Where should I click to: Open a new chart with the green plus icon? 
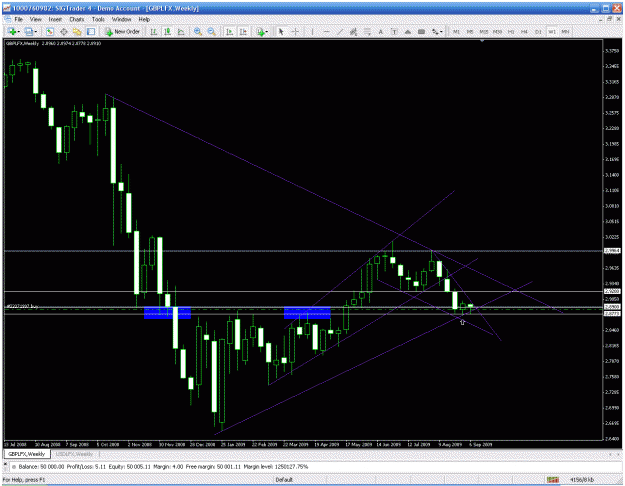(x=11, y=31)
